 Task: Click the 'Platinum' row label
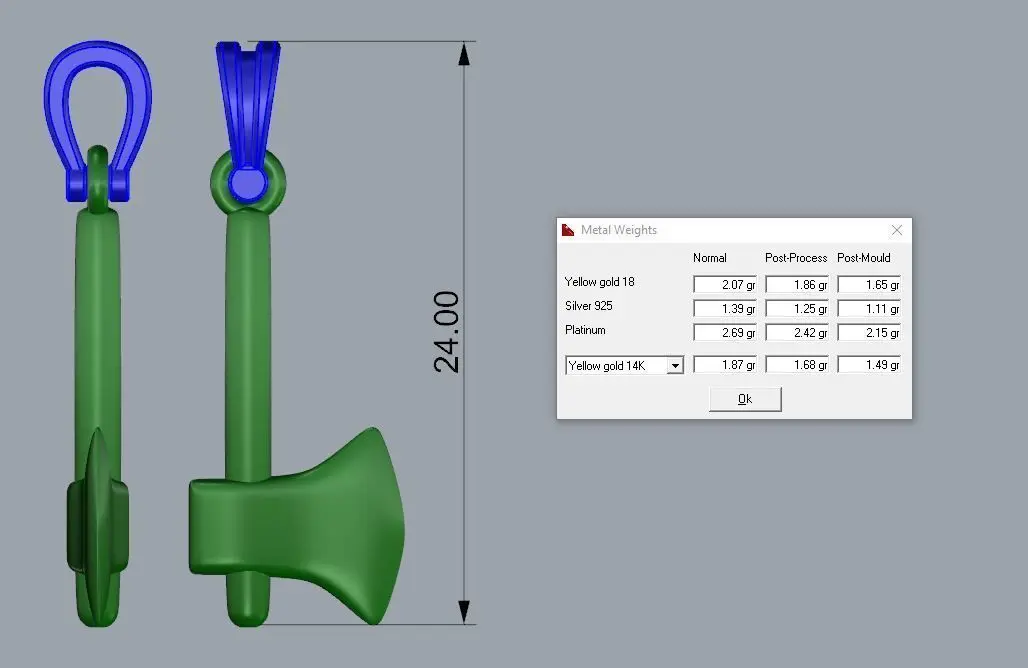coord(585,330)
